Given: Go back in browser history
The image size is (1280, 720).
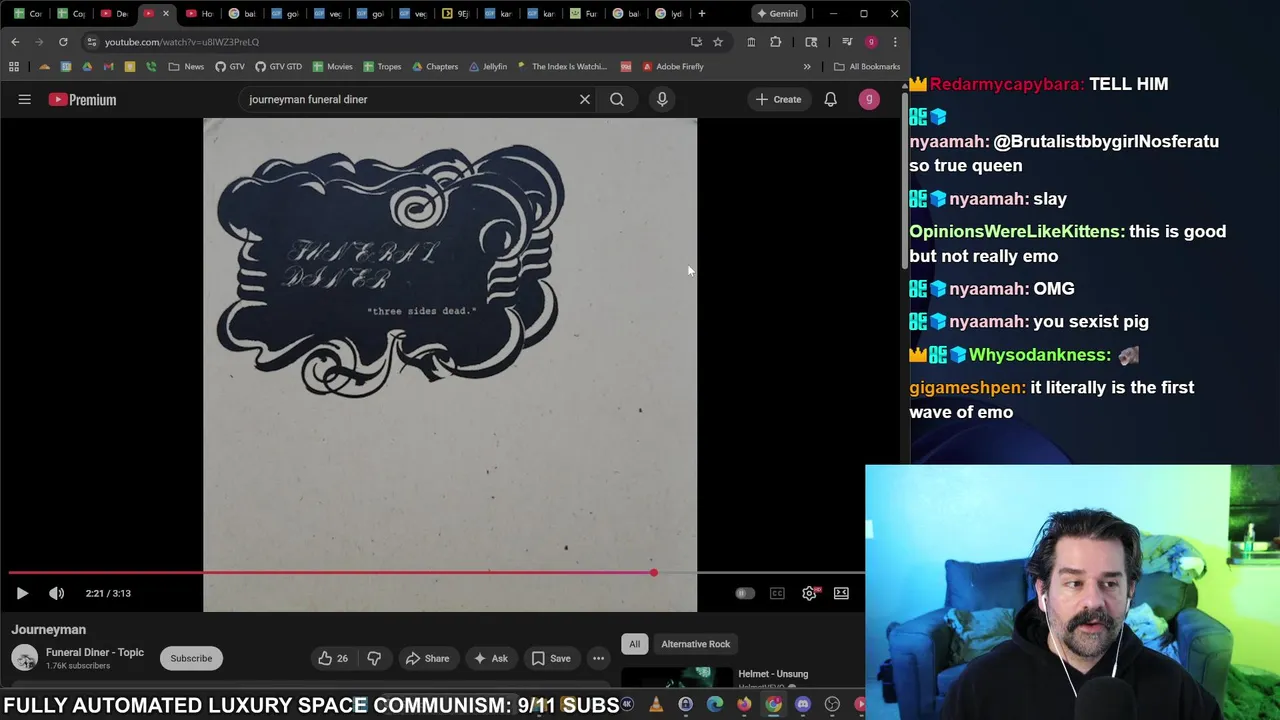Looking at the screenshot, I should tap(15, 42).
